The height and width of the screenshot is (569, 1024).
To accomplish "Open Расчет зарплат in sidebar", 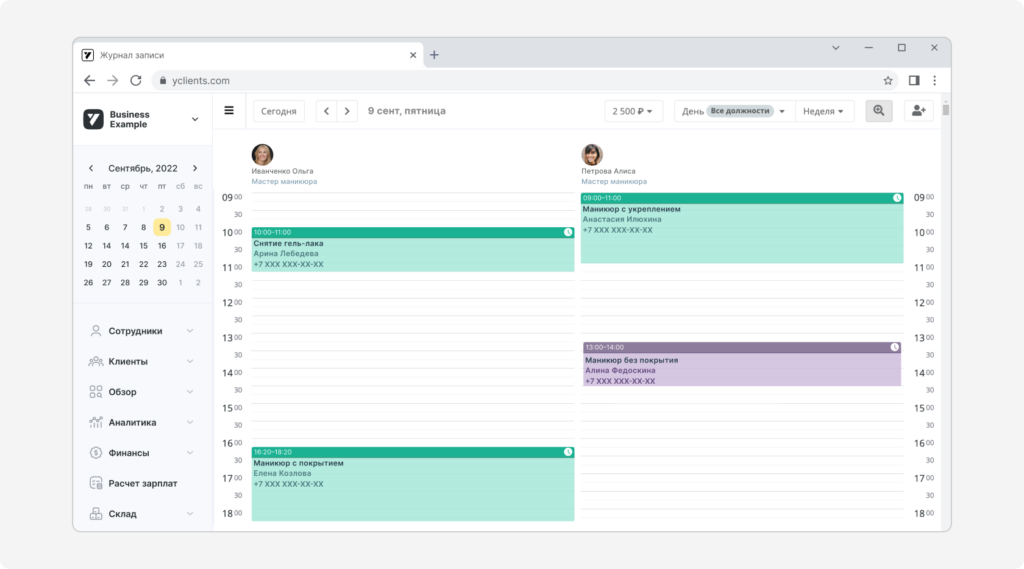I will point(142,483).
